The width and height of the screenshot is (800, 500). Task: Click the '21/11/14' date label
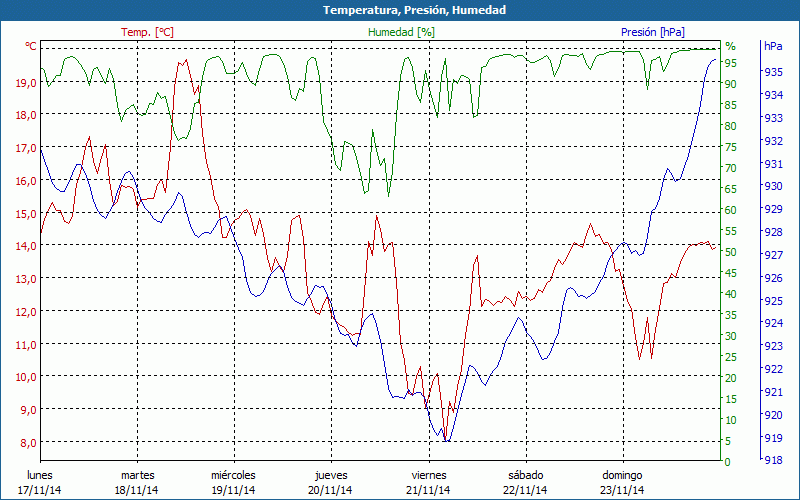point(429,490)
